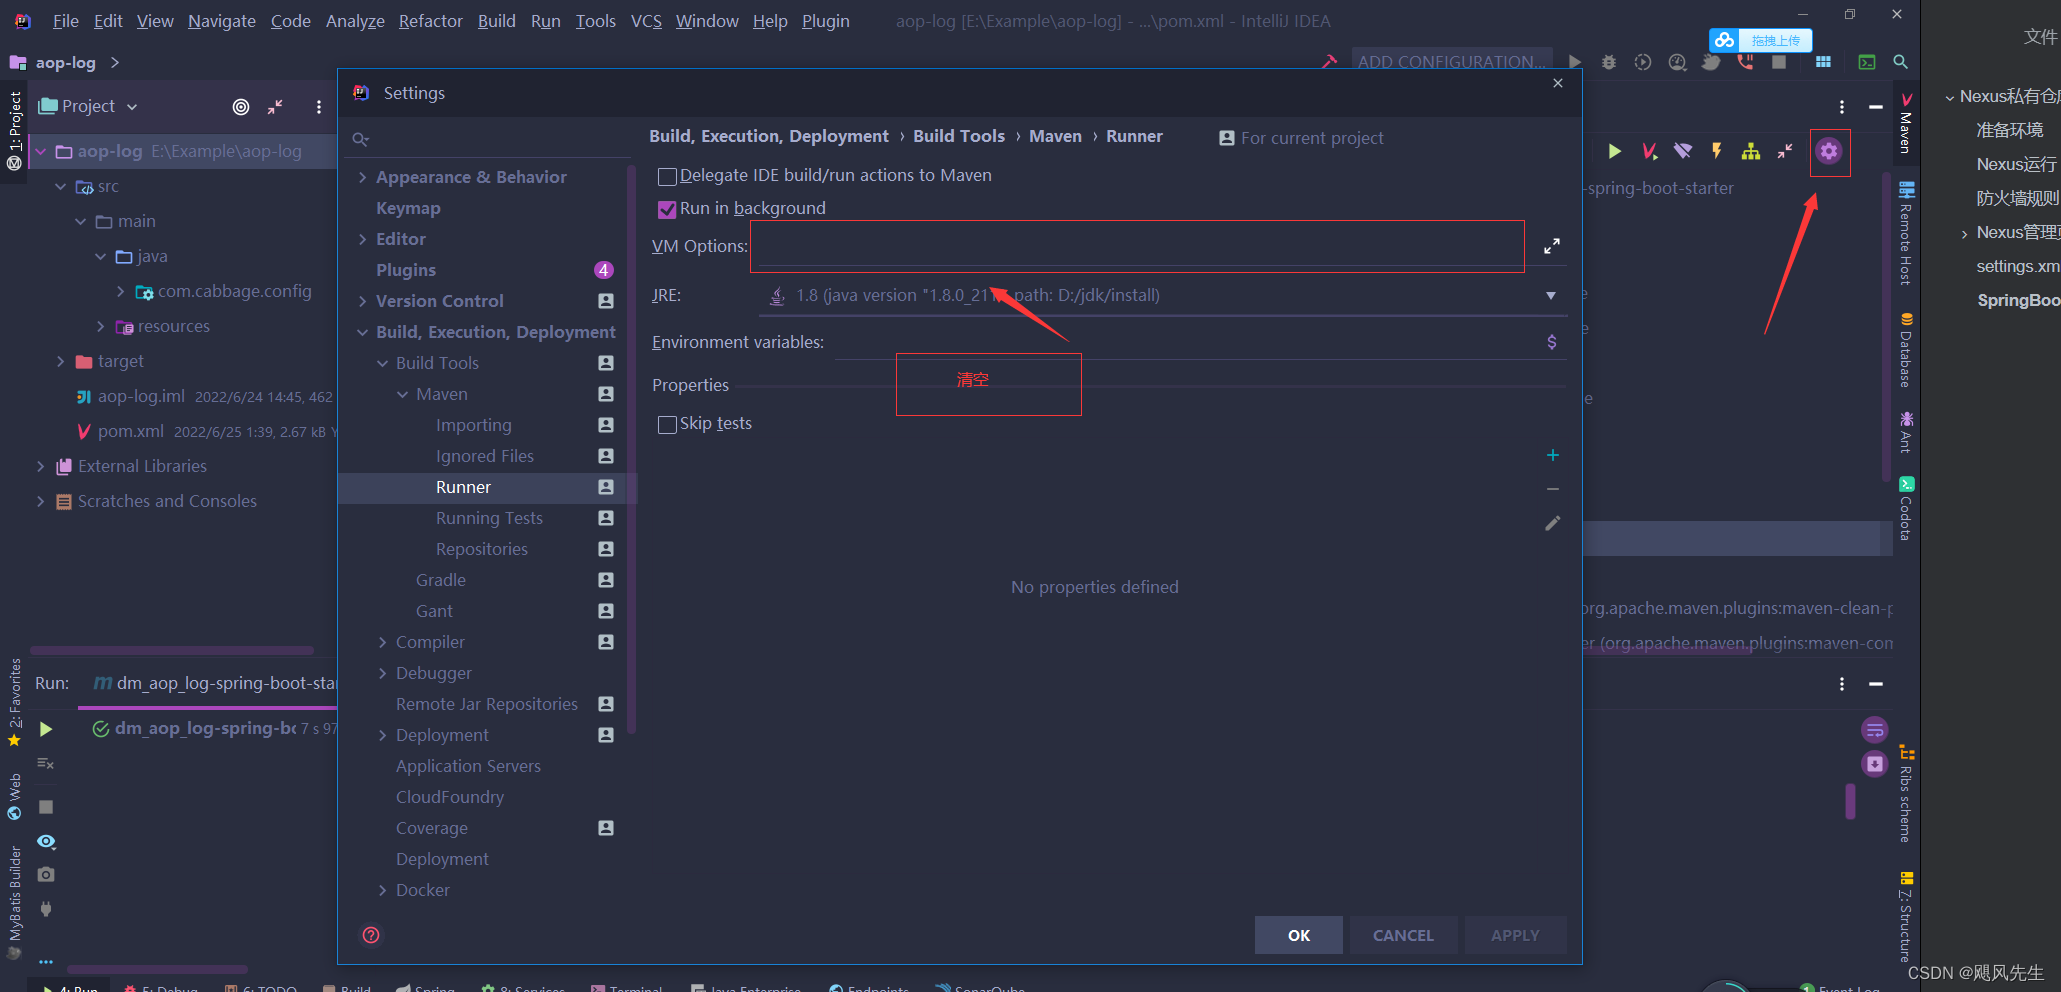2061x992 pixels.
Task: Click APPLY in Settings dialog
Action: click(1516, 935)
